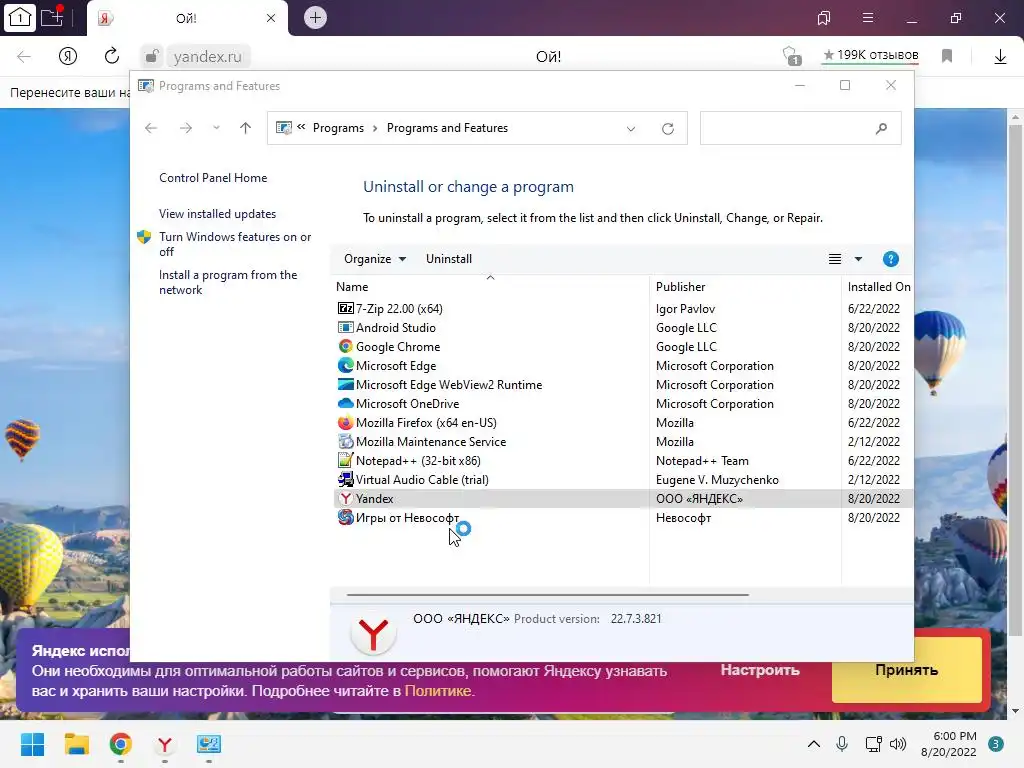
Task: Open Turn Windows features on or off
Action: tap(235, 244)
